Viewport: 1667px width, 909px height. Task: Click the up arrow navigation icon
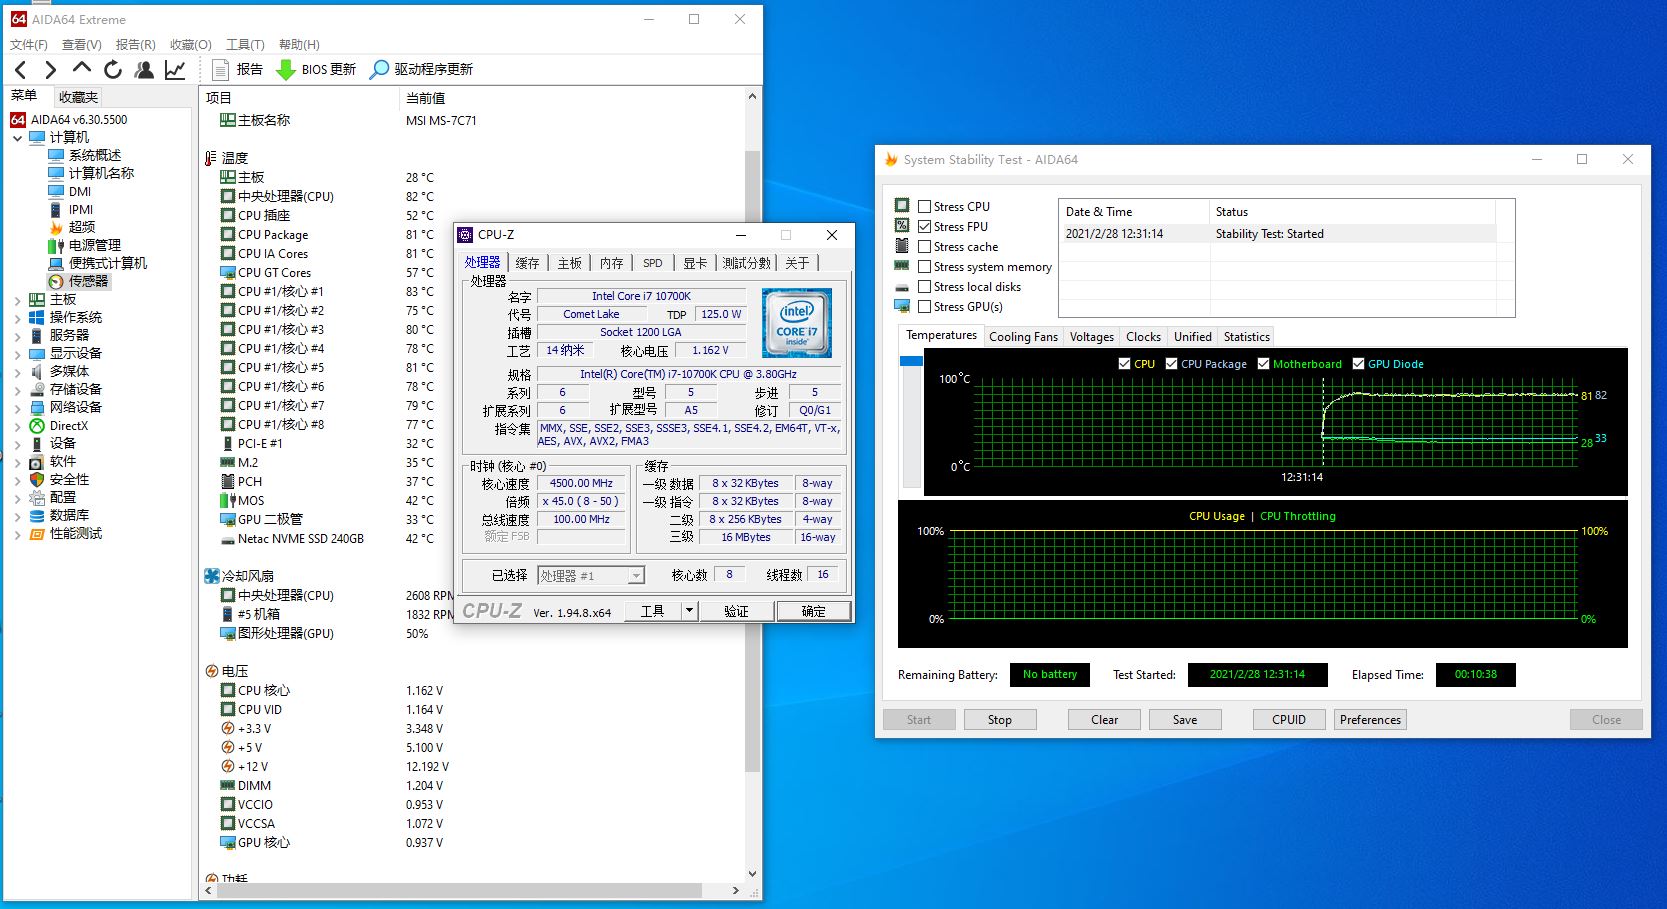coord(82,68)
